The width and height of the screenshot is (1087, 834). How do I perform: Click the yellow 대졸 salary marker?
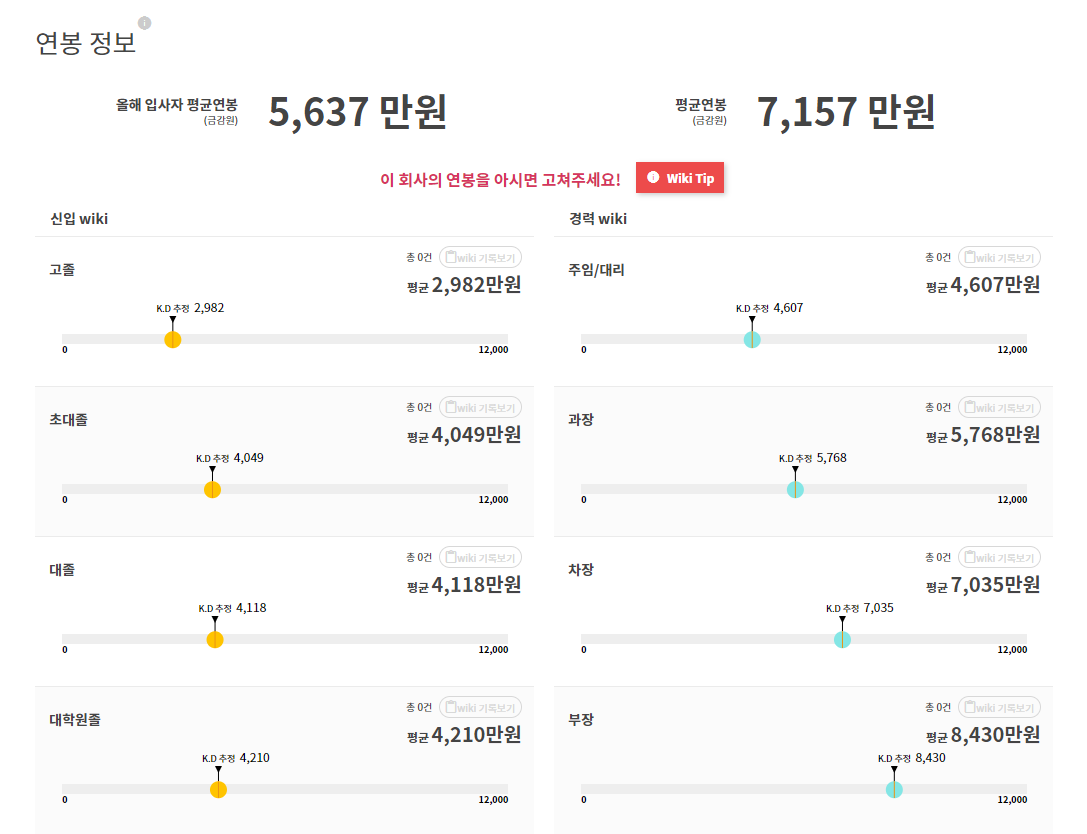[215, 639]
